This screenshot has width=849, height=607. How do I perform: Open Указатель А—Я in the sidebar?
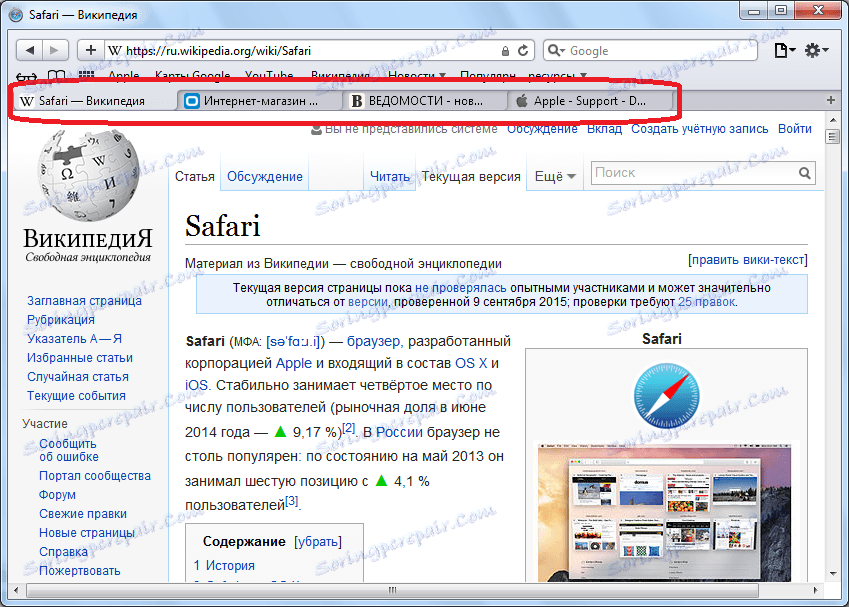[x=74, y=338]
